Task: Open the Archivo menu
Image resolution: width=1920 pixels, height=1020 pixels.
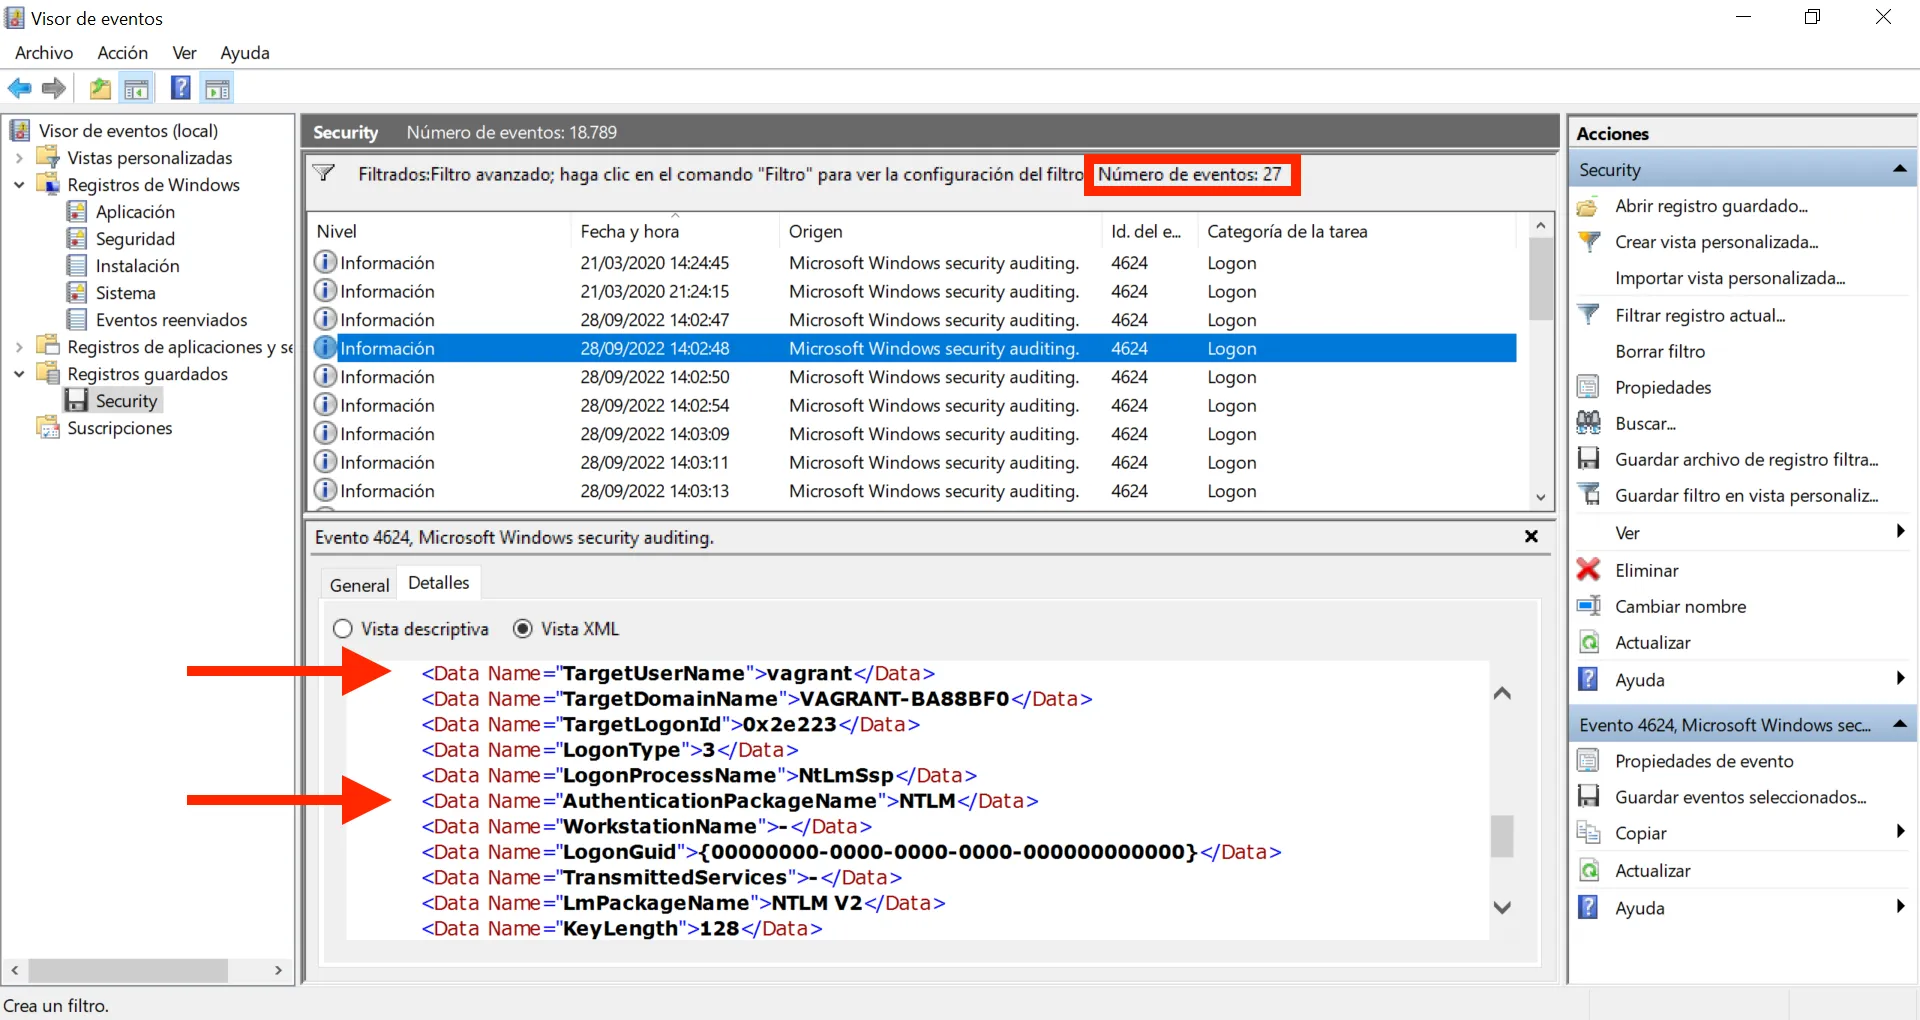Action: click(x=44, y=53)
